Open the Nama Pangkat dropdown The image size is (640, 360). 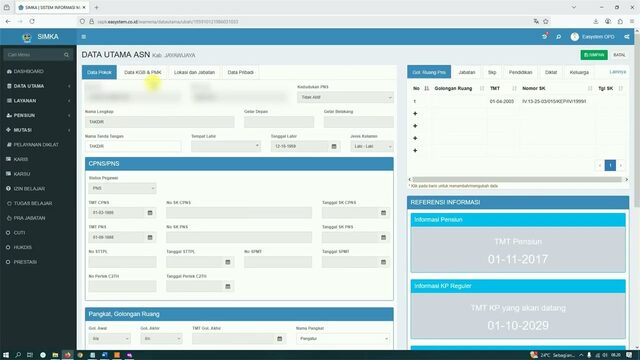click(x=343, y=338)
